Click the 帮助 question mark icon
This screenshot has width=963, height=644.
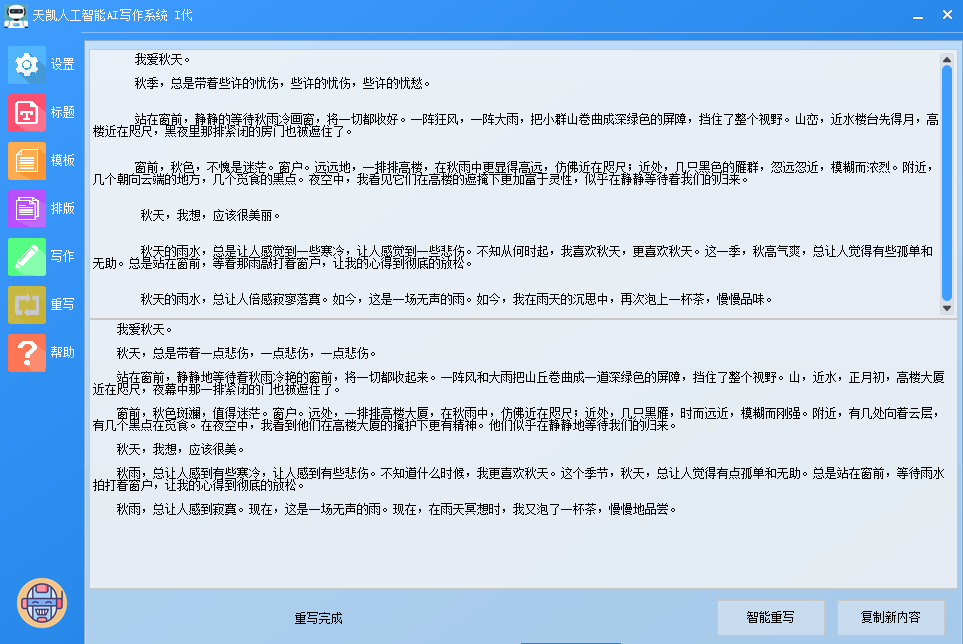tap(27, 352)
